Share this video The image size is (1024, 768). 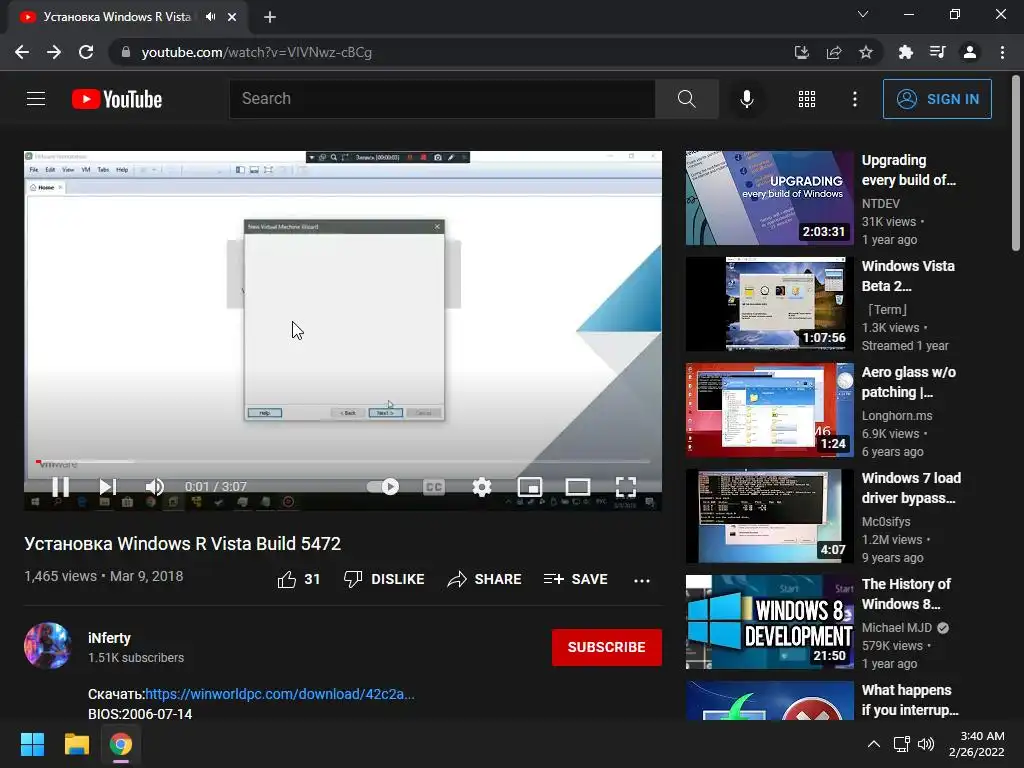[x=484, y=579]
